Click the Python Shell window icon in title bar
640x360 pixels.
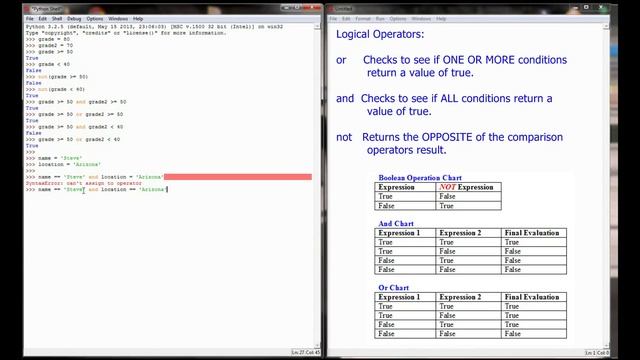coord(27,9)
